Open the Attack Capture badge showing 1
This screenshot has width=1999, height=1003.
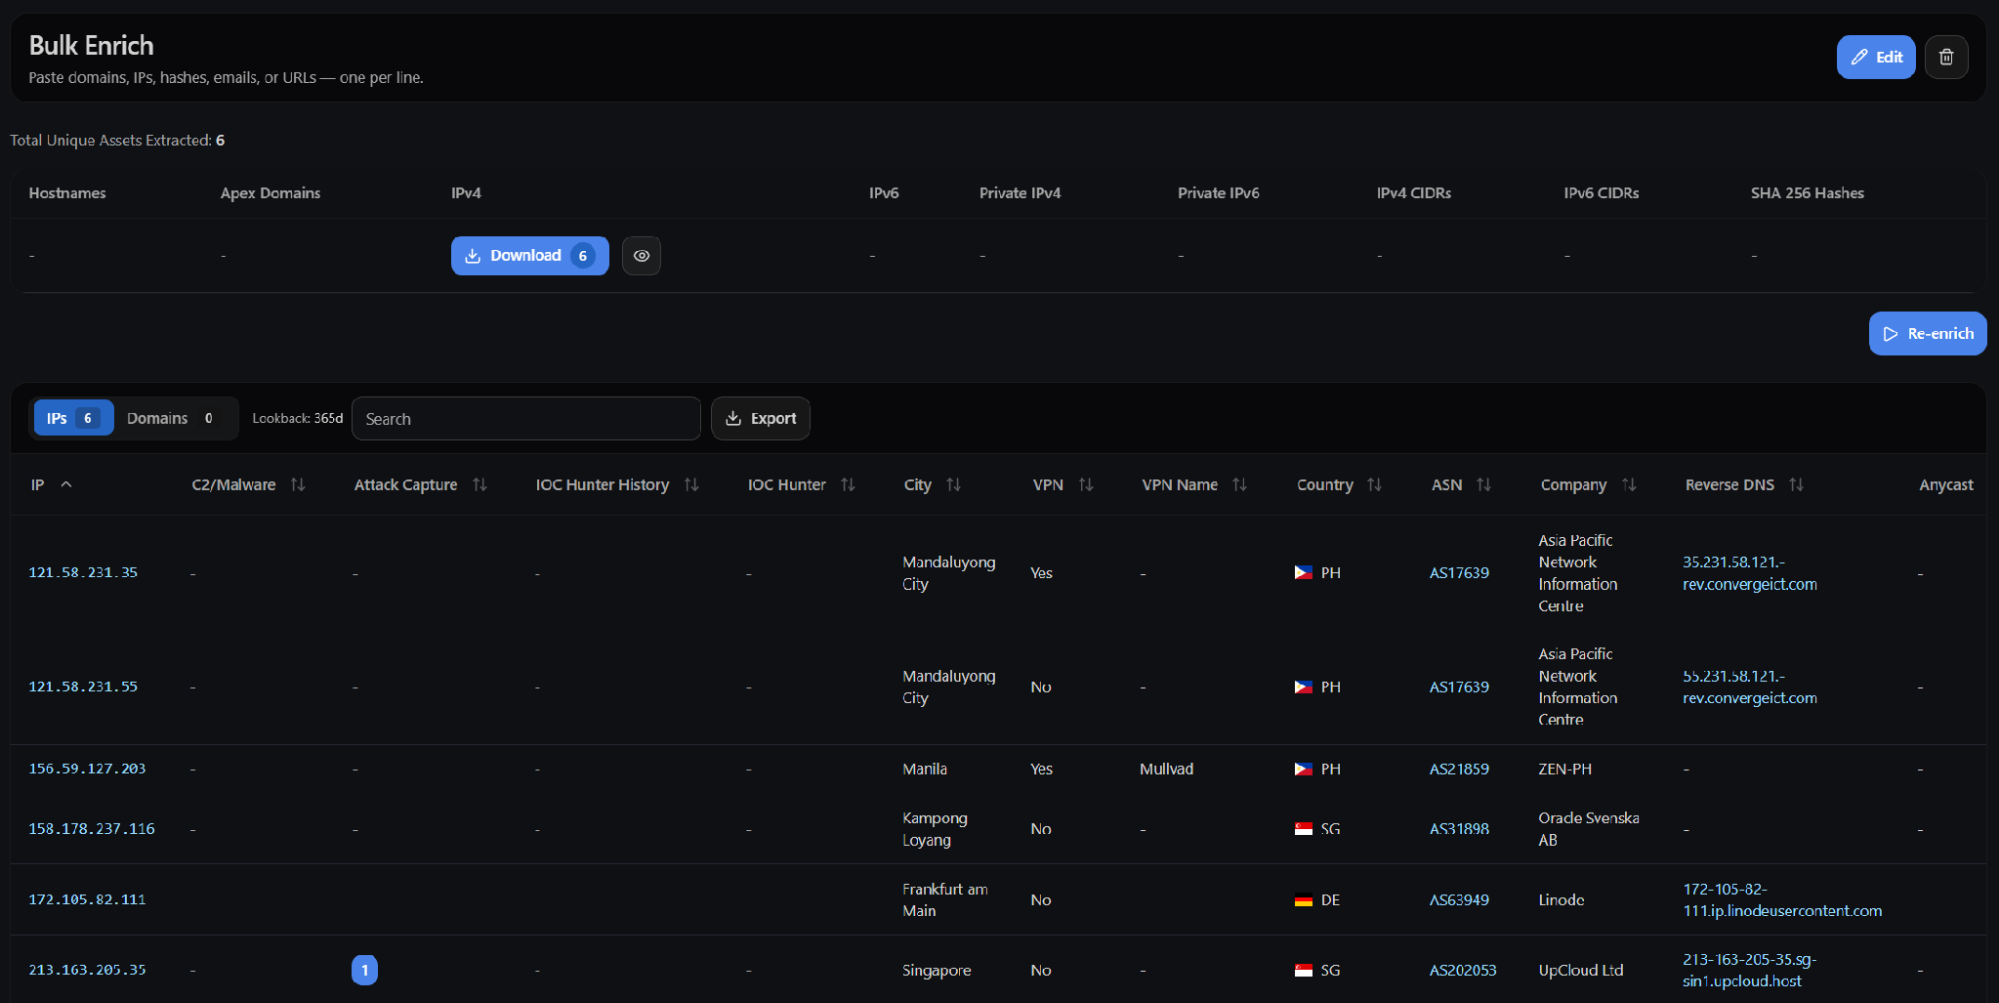pyautogui.click(x=365, y=970)
